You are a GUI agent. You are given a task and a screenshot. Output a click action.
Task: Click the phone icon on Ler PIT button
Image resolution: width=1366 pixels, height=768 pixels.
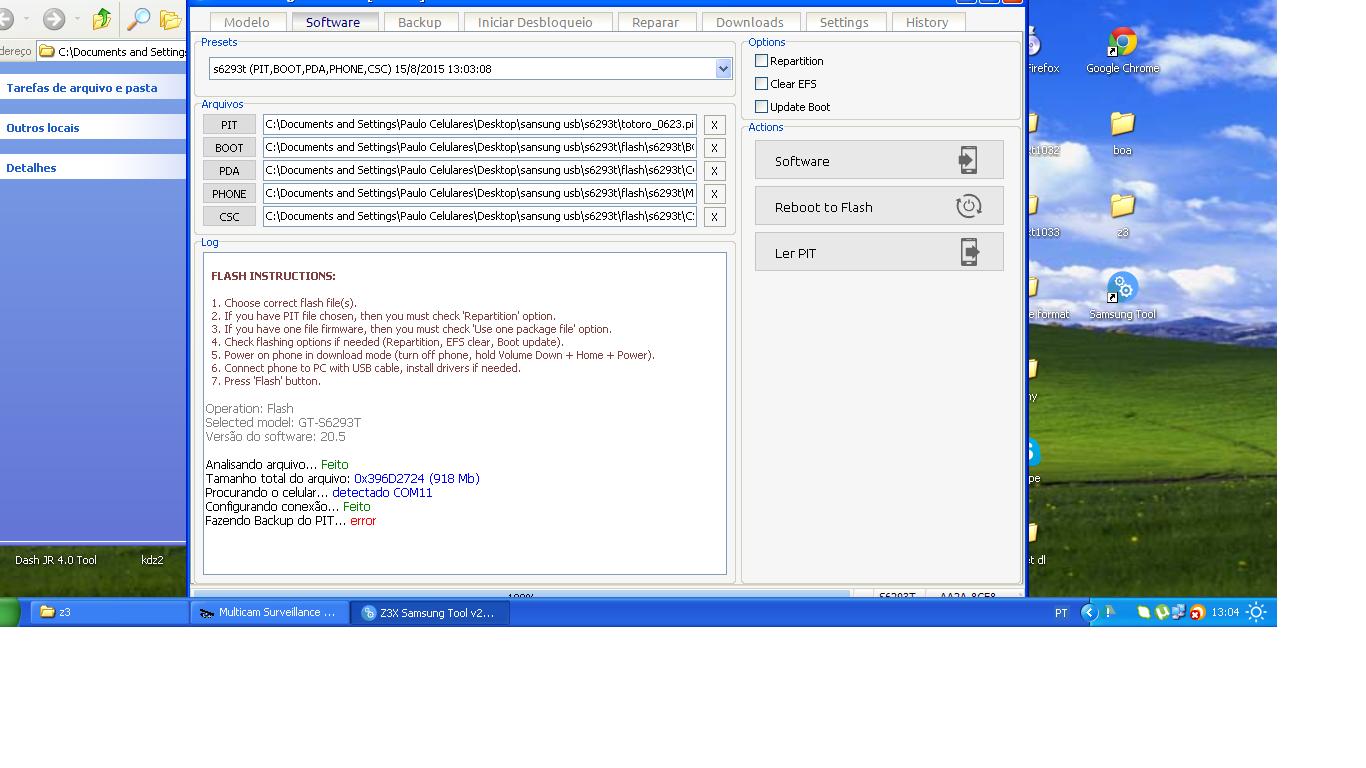(968, 252)
